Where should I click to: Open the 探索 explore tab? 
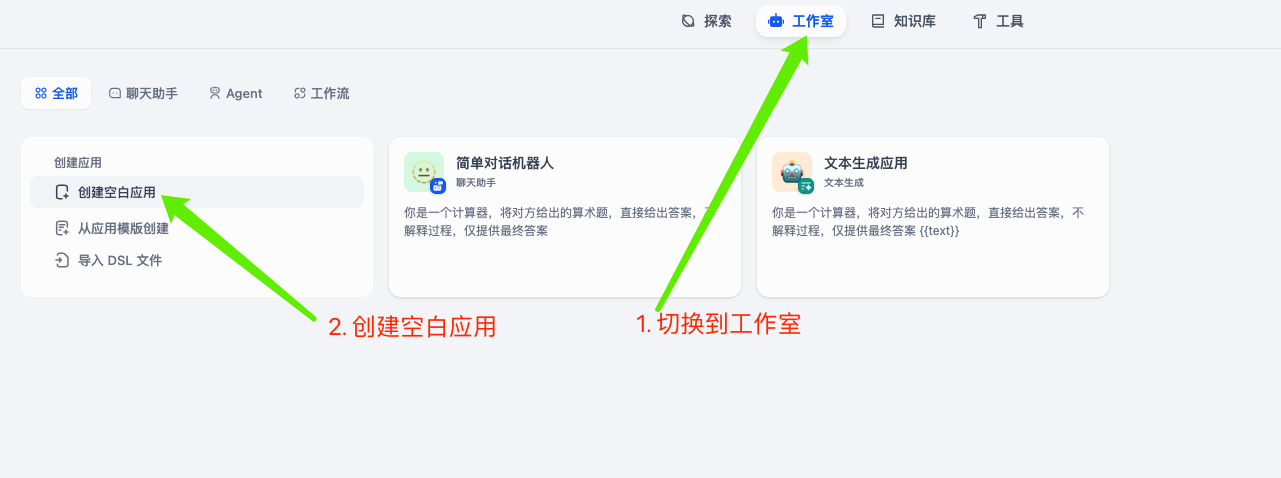tap(706, 21)
